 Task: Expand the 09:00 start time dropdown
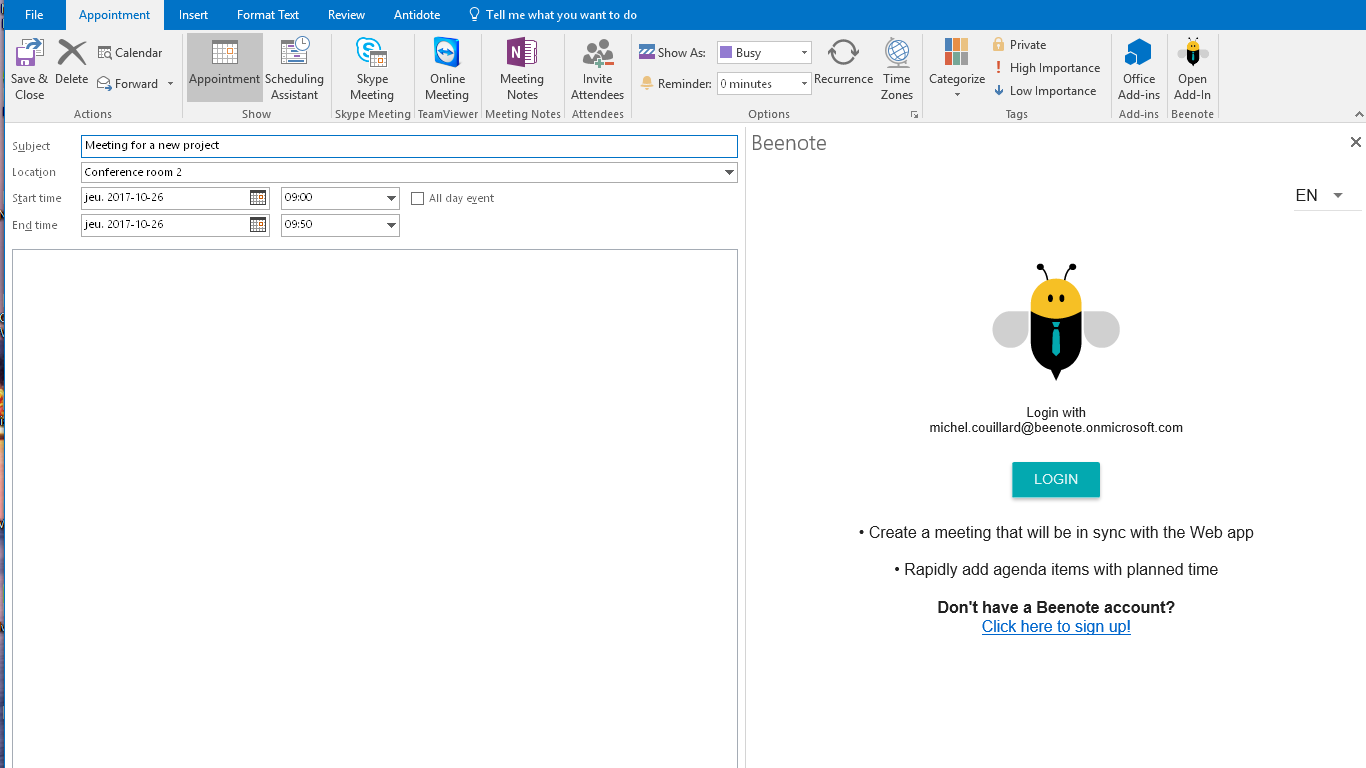(391, 198)
